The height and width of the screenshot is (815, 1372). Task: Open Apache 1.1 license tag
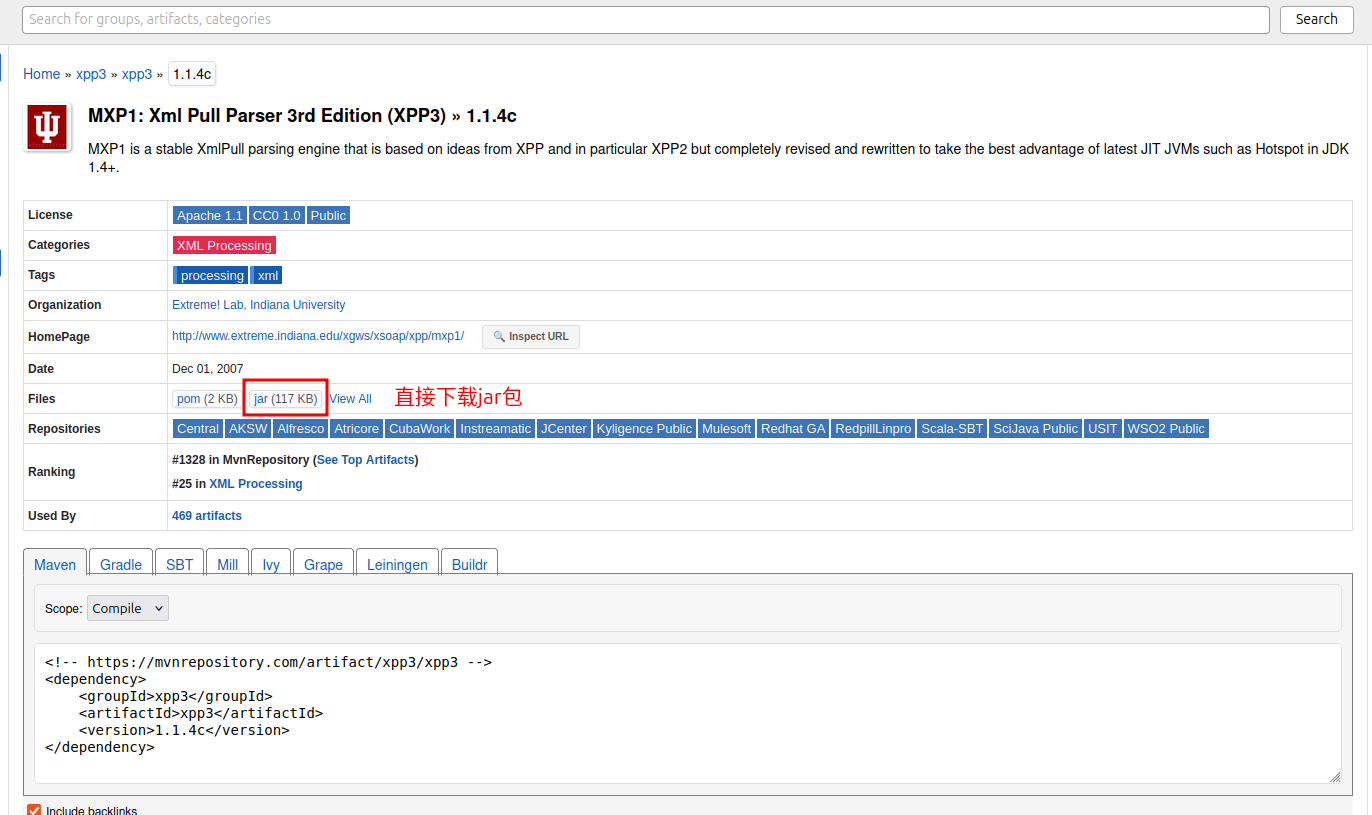[x=210, y=216]
